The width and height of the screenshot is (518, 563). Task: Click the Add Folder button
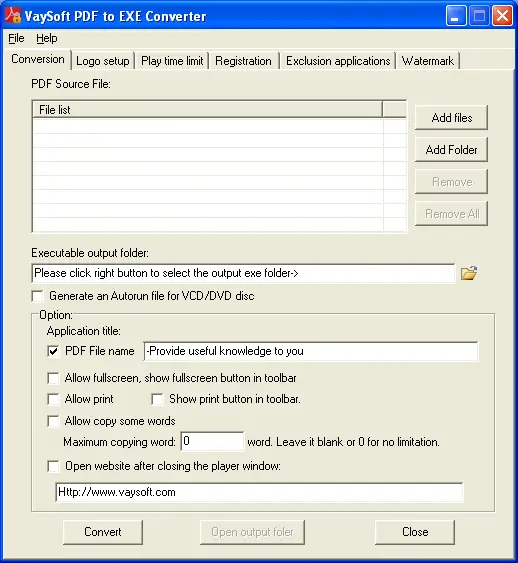tap(452, 149)
